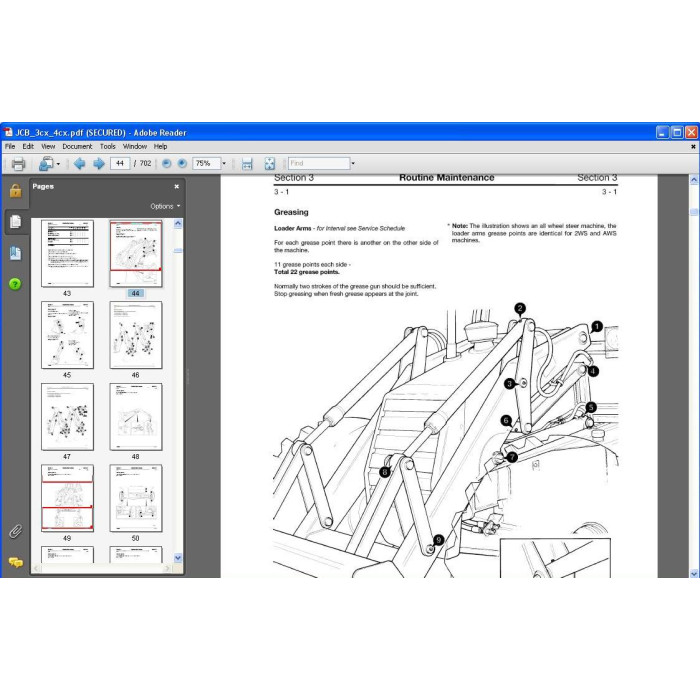Select page 43 thumbnail
The height and width of the screenshot is (700, 700).
pyautogui.click(x=67, y=253)
